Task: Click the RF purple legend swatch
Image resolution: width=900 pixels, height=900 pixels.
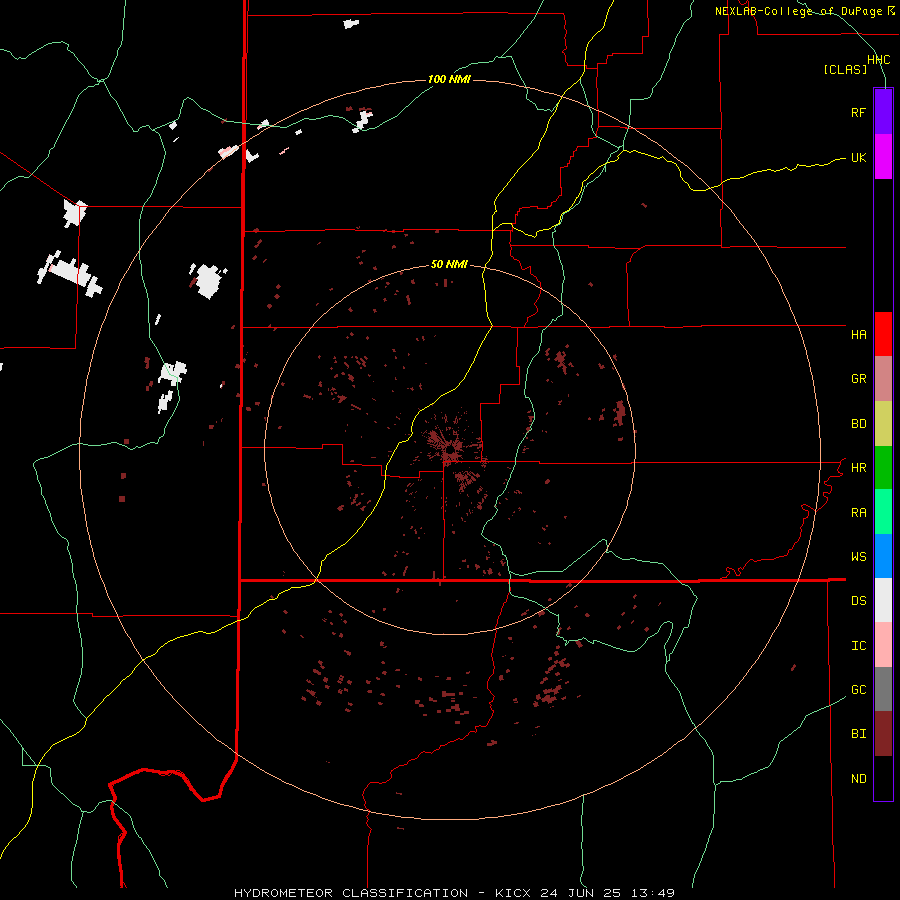Action: click(883, 112)
